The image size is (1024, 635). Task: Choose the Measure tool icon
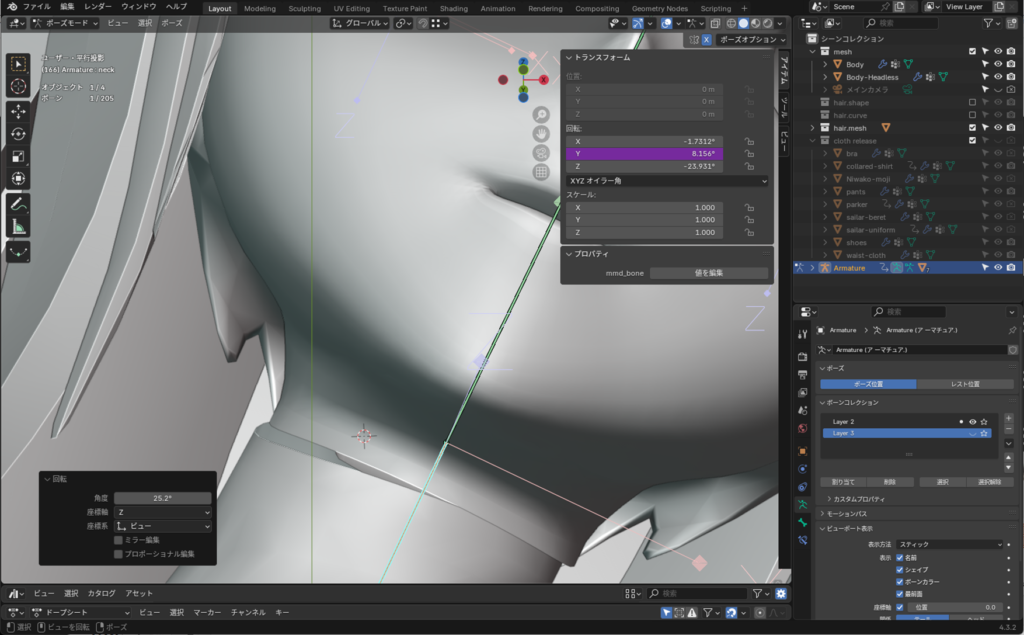19,227
